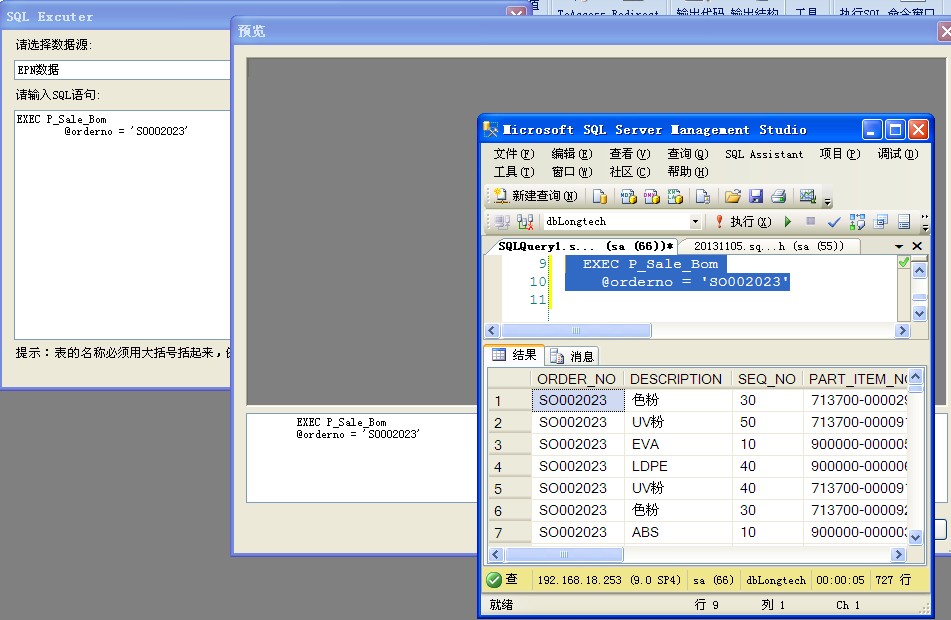951x620 pixels.
Task: Click the 727 行 row count status entry
Action: pyautogui.click(x=893, y=580)
